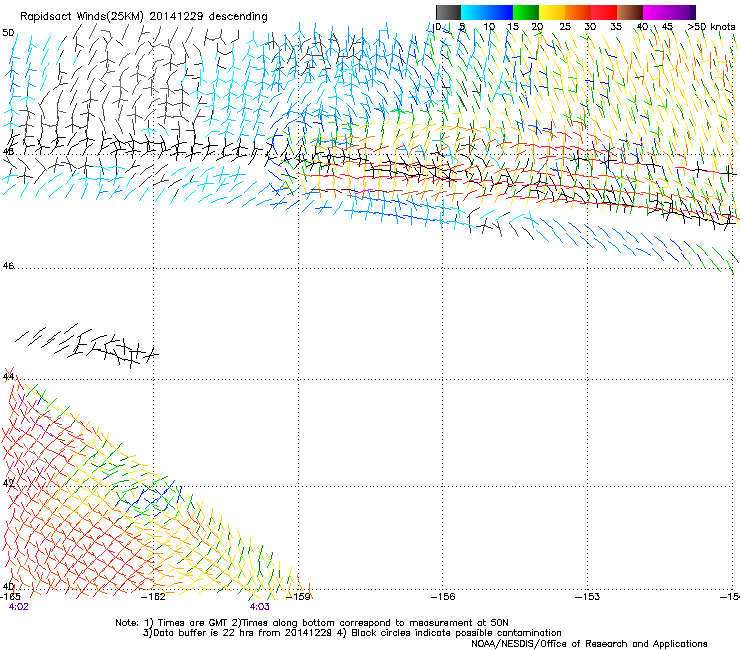Screen dimensions: 740x650
Task: Click the latitude label 46
Action: 8,266
